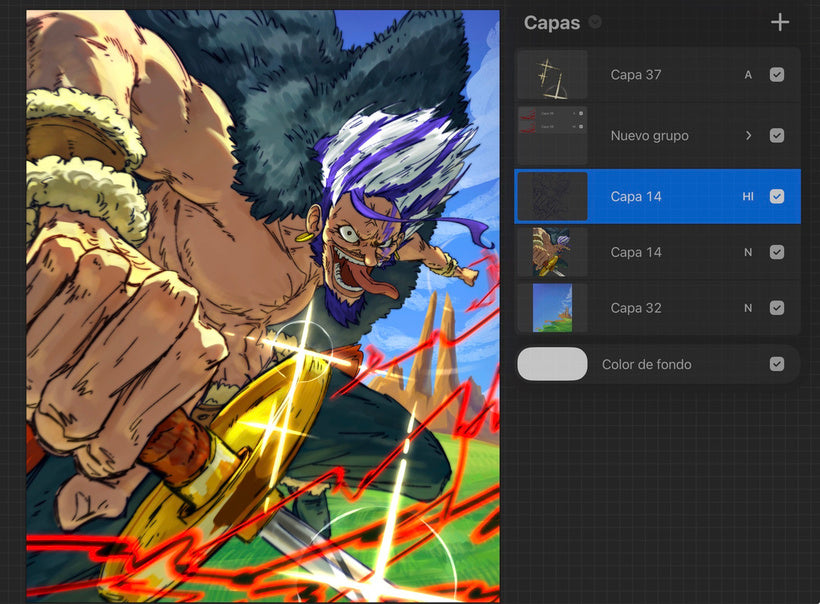Select the Capa 32 sky thumbnail

pyautogui.click(x=552, y=308)
